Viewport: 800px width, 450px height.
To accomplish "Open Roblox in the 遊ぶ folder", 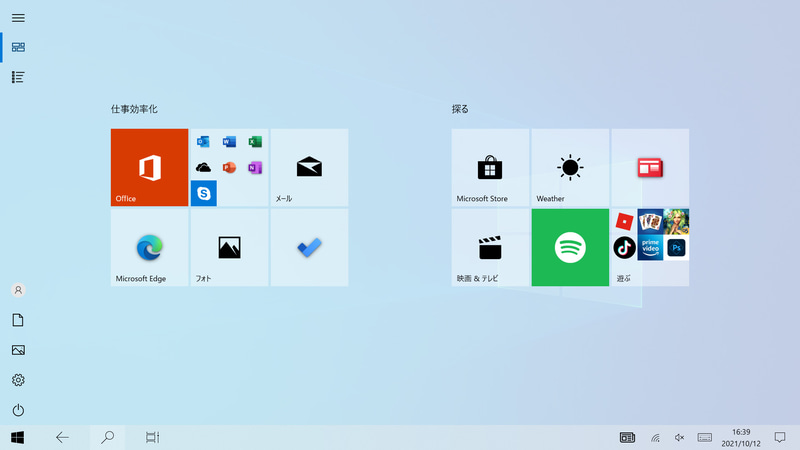I will 624,221.
